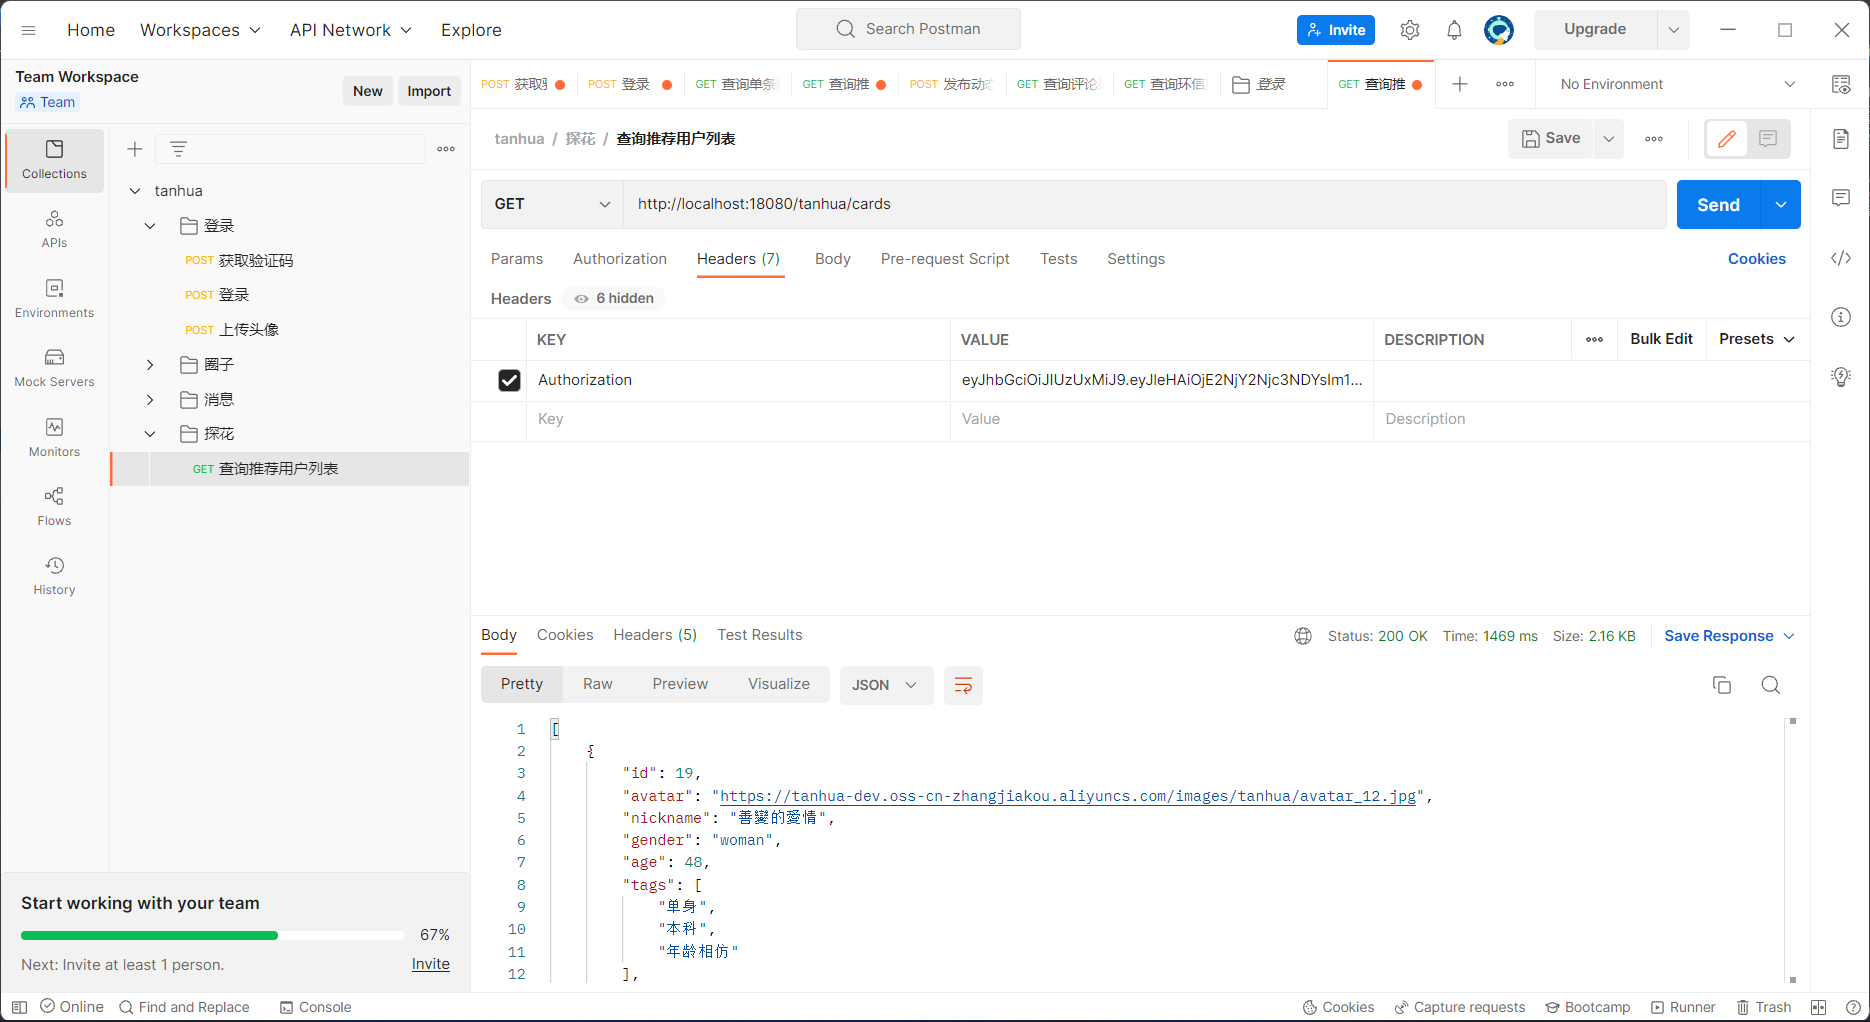Open a new request tab
1870x1022 pixels.
(1460, 84)
